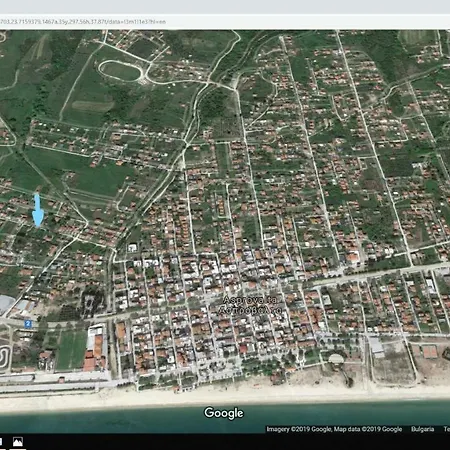Open the Bulgaria link in the footer

pyautogui.click(x=422, y=429)
